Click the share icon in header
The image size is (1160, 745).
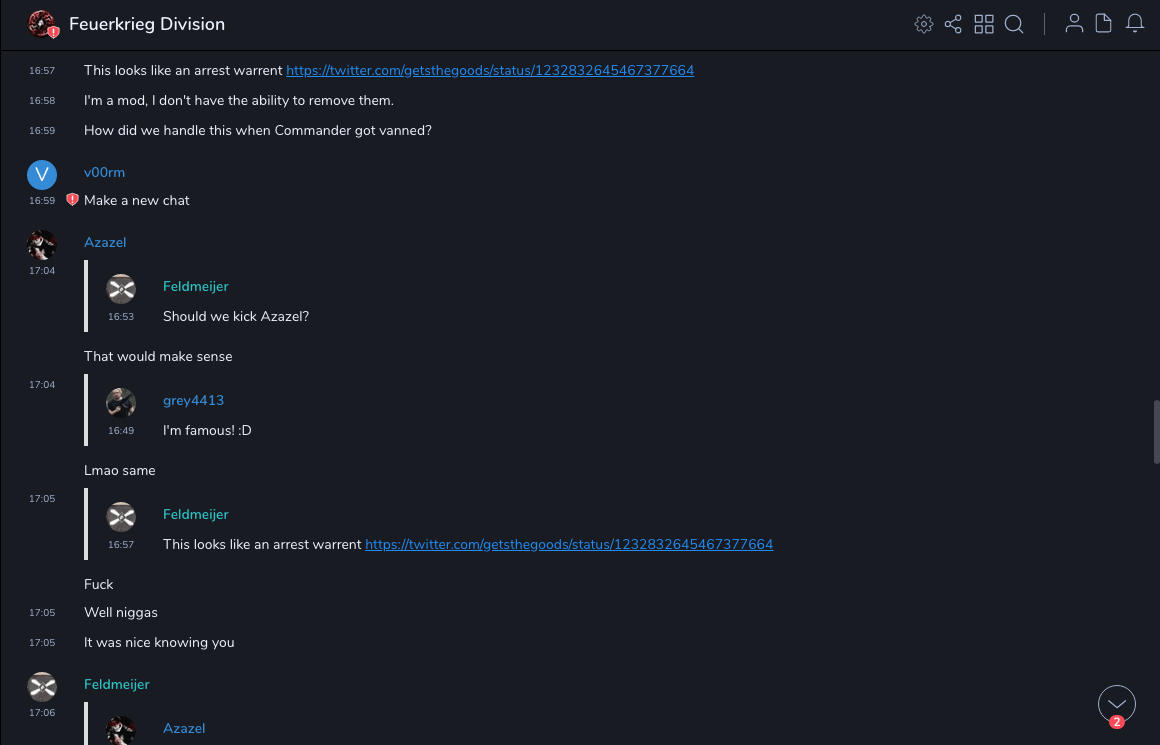[x=953, y=24]
